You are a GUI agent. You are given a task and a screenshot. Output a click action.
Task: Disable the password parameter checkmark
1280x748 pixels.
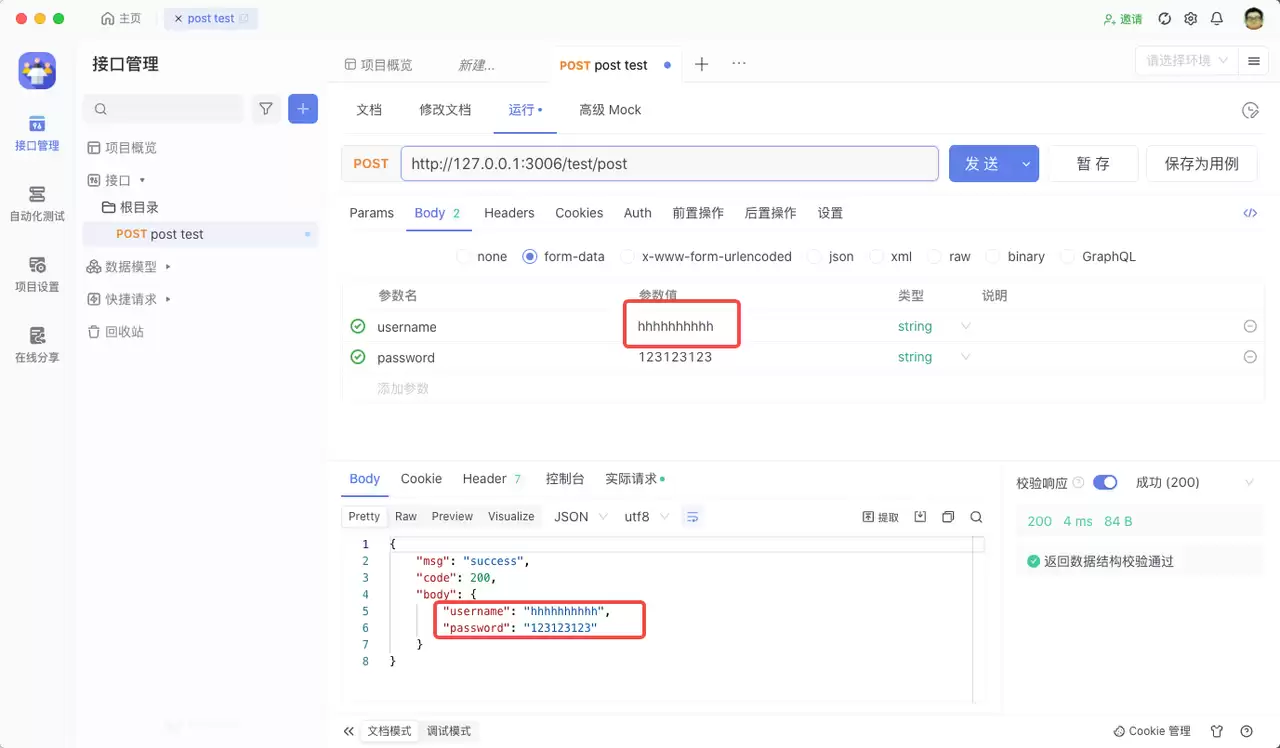358,357
